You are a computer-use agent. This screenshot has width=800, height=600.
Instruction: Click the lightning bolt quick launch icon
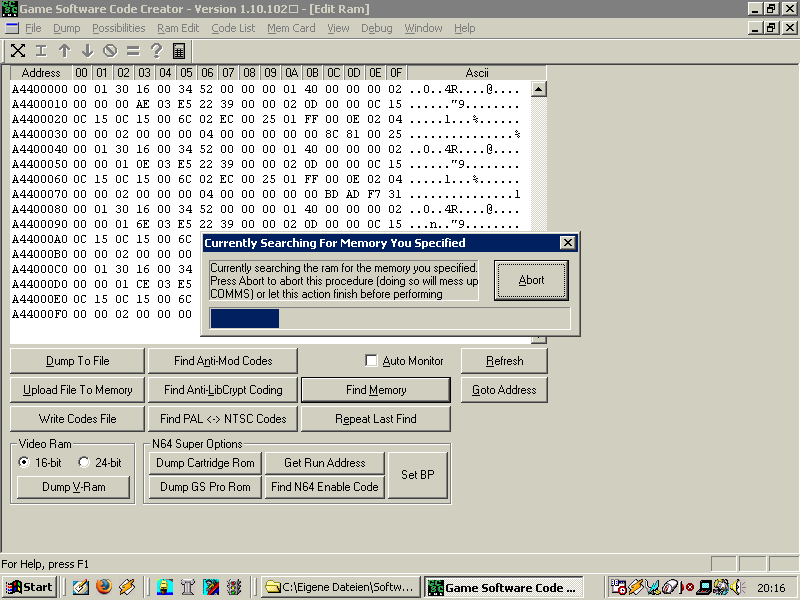click(127, 587)
